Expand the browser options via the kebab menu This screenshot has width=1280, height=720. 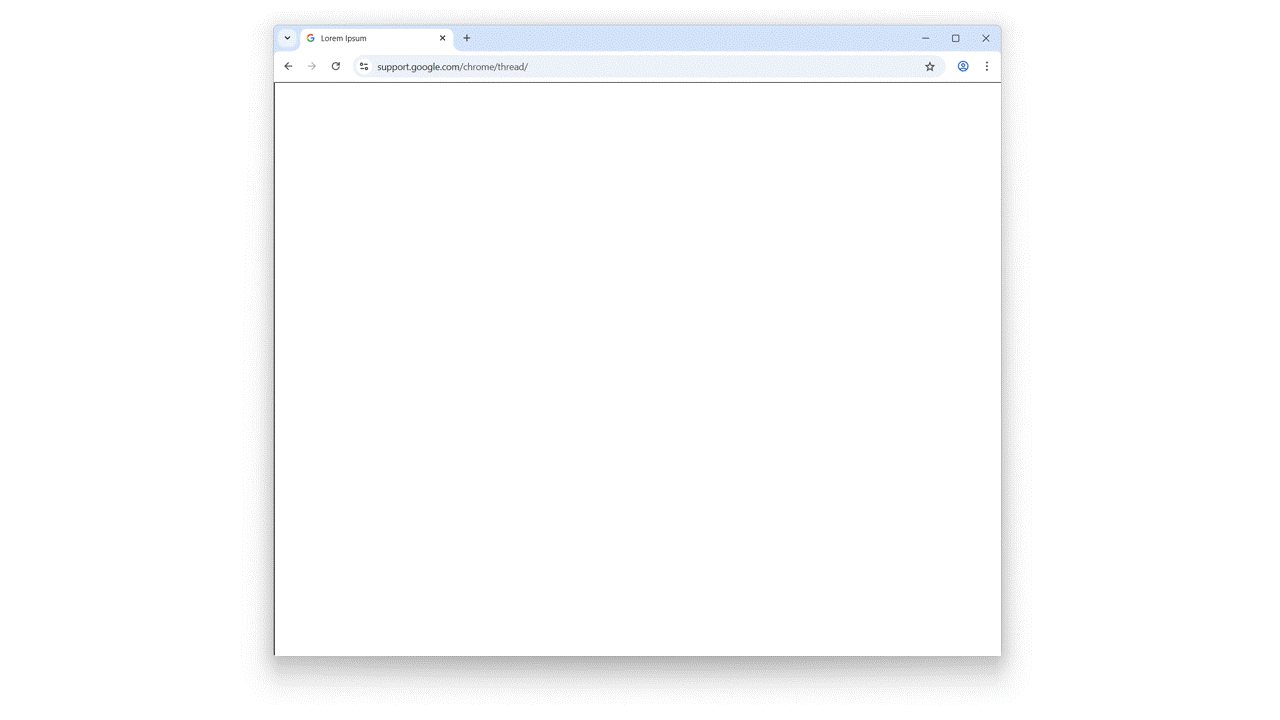coord(987,66)
